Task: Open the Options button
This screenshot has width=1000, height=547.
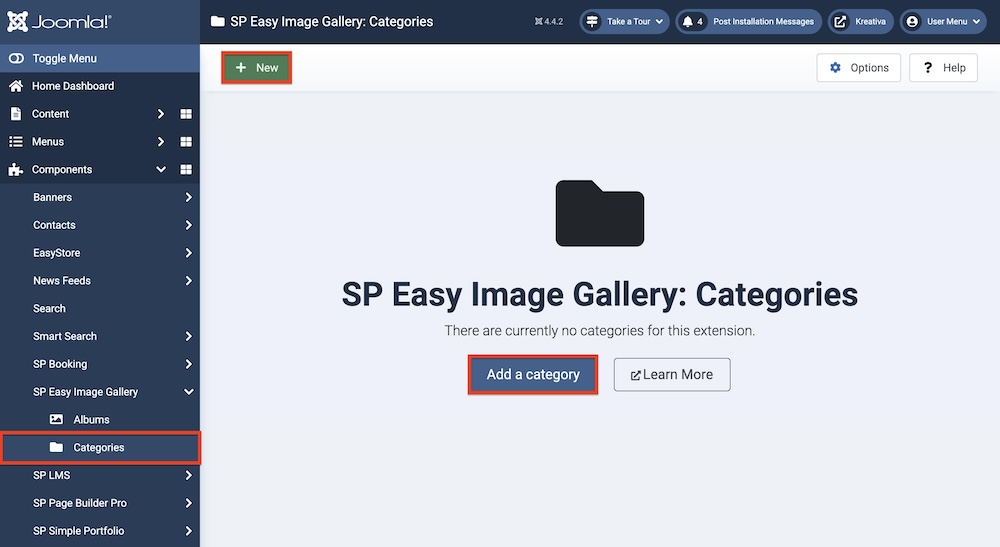Action: tap(858, 68)
